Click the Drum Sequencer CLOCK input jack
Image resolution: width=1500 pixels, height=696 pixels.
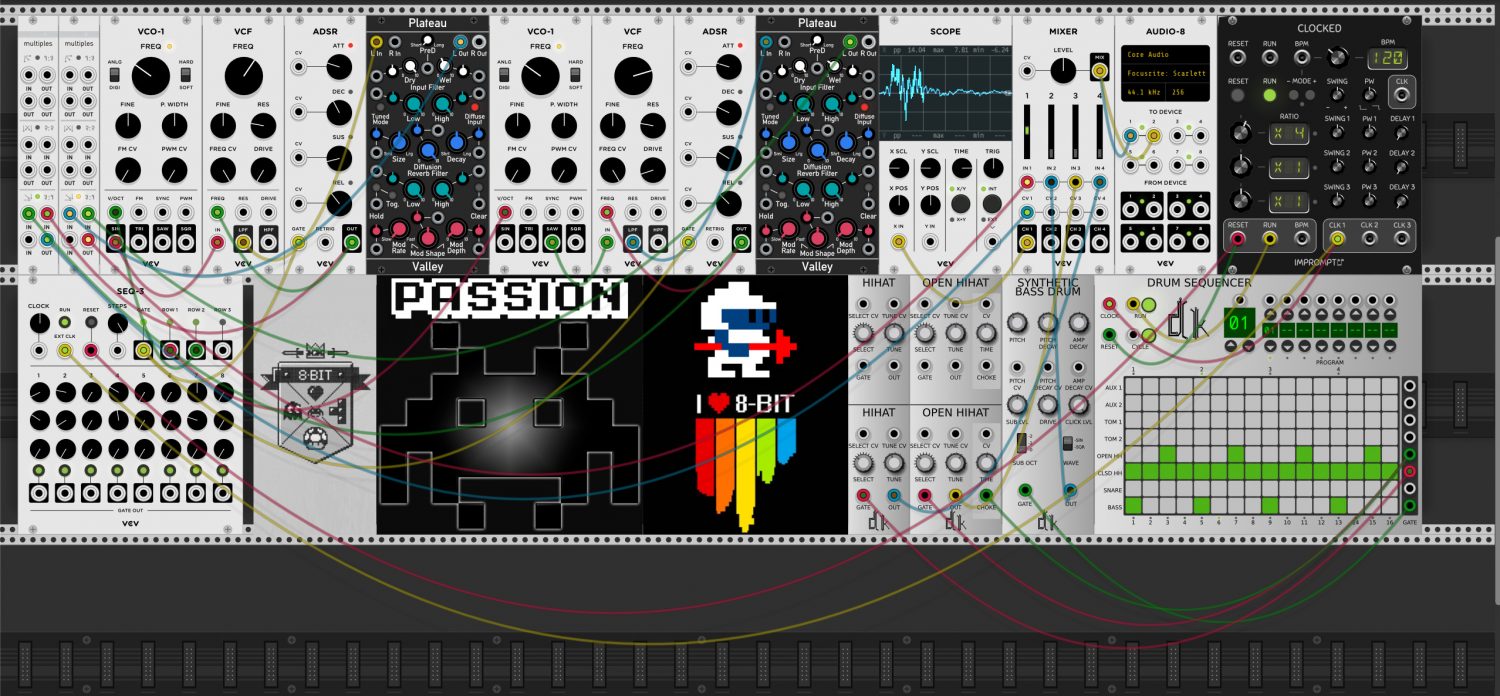pos(1108,304)
